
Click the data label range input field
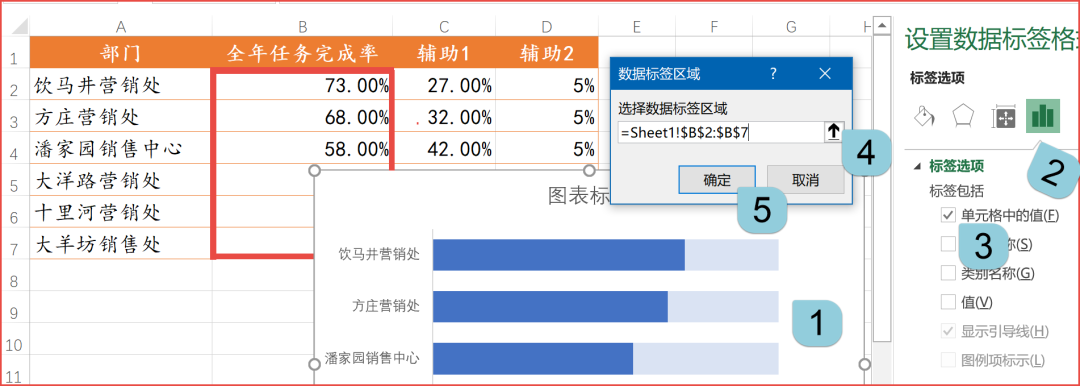pos(720,132)
